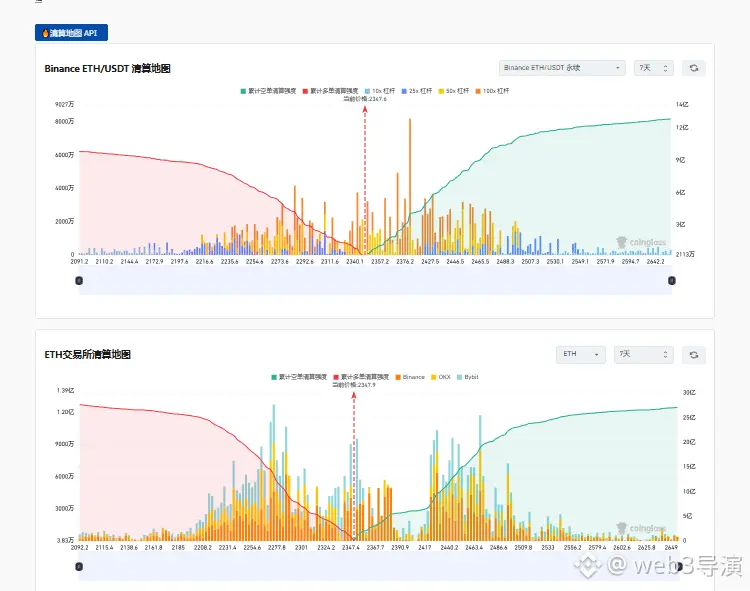Toggle the Bybit legend item

pos(468,377)
